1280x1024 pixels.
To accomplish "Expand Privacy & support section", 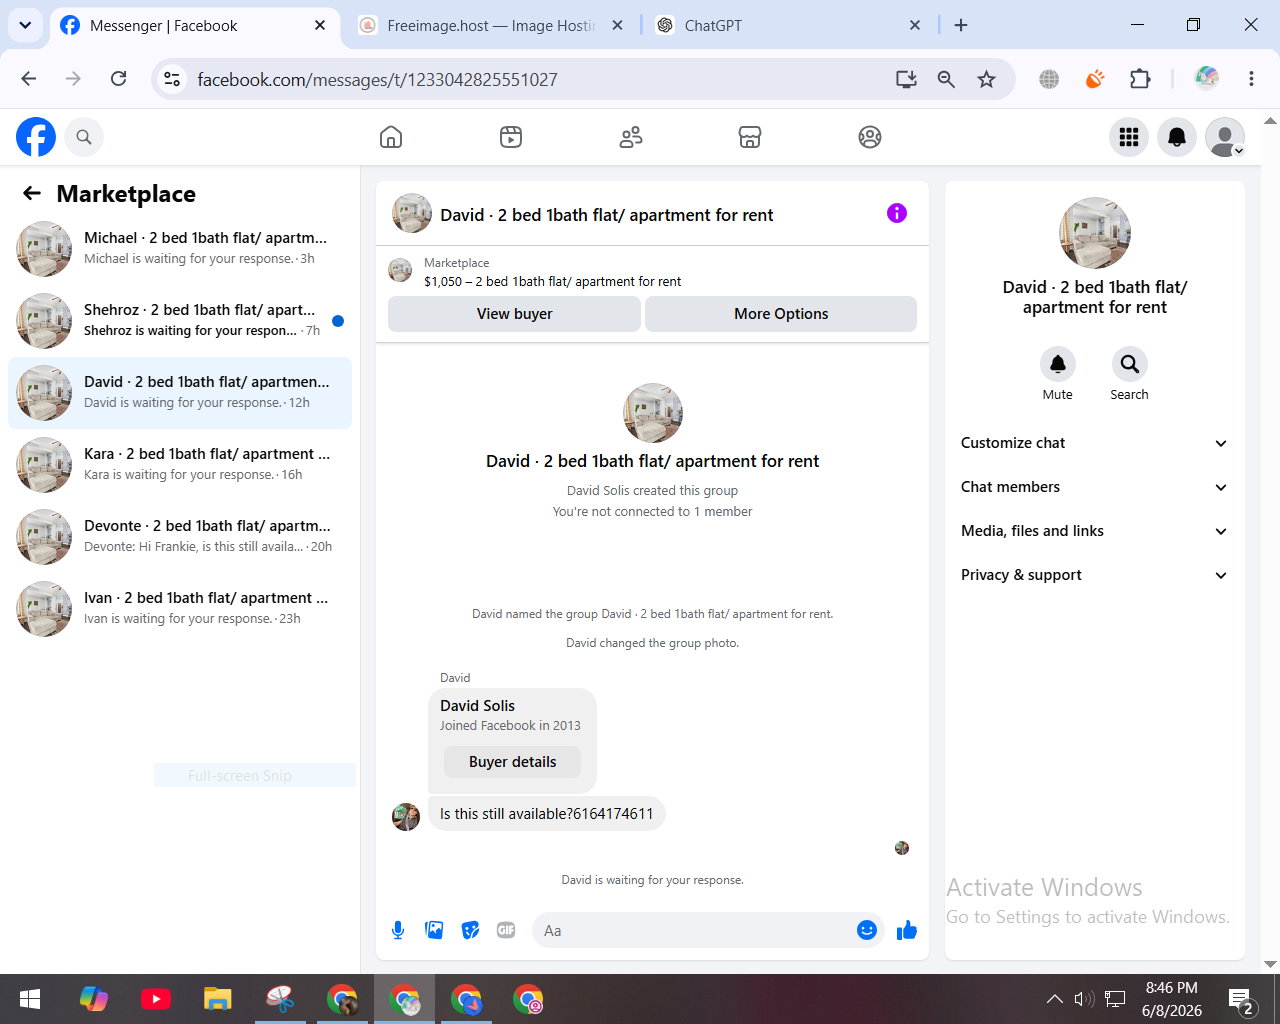I will pos(1095,575).
